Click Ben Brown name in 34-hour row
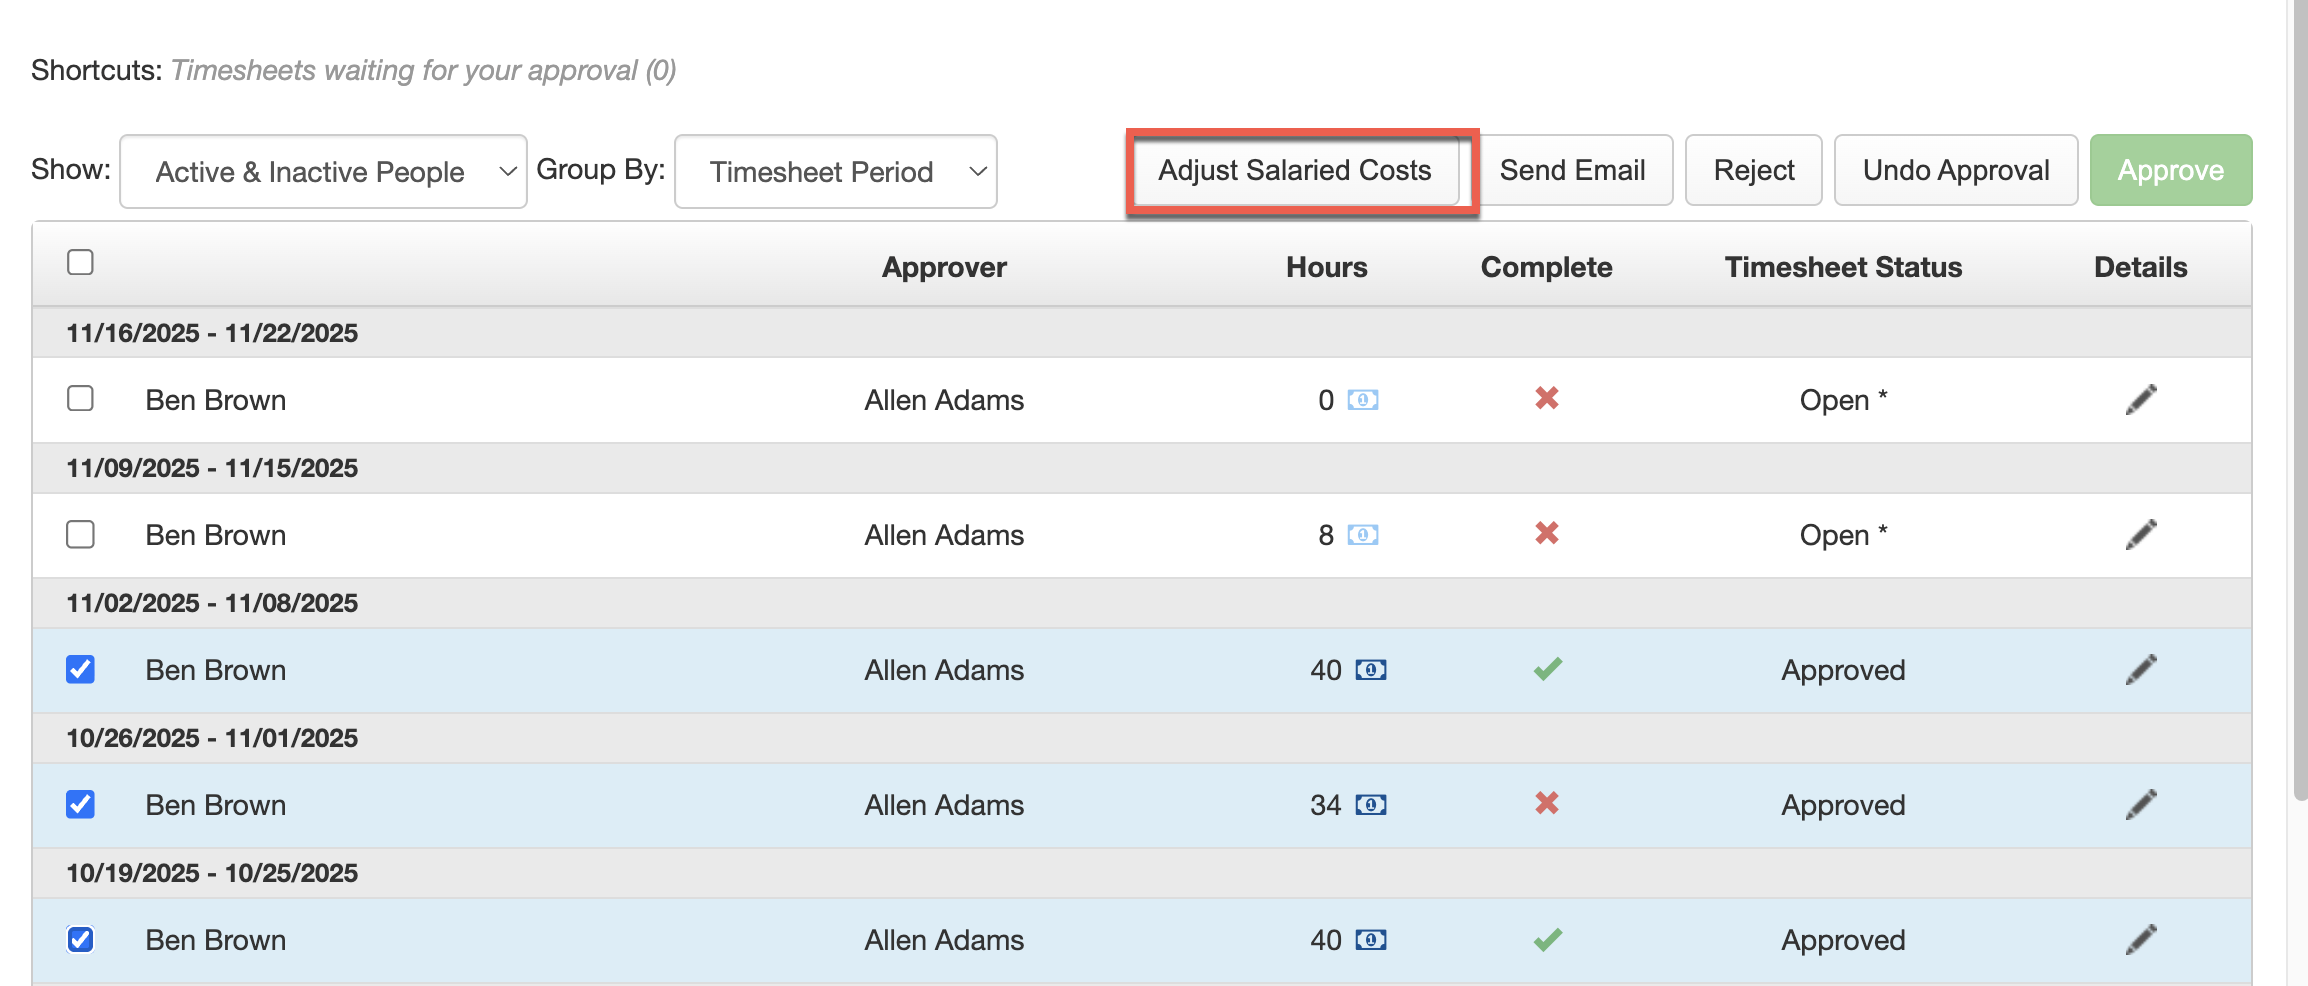The height and width of the screenshot is (986, 2308). pyautogui.click(x=216, y=805)
